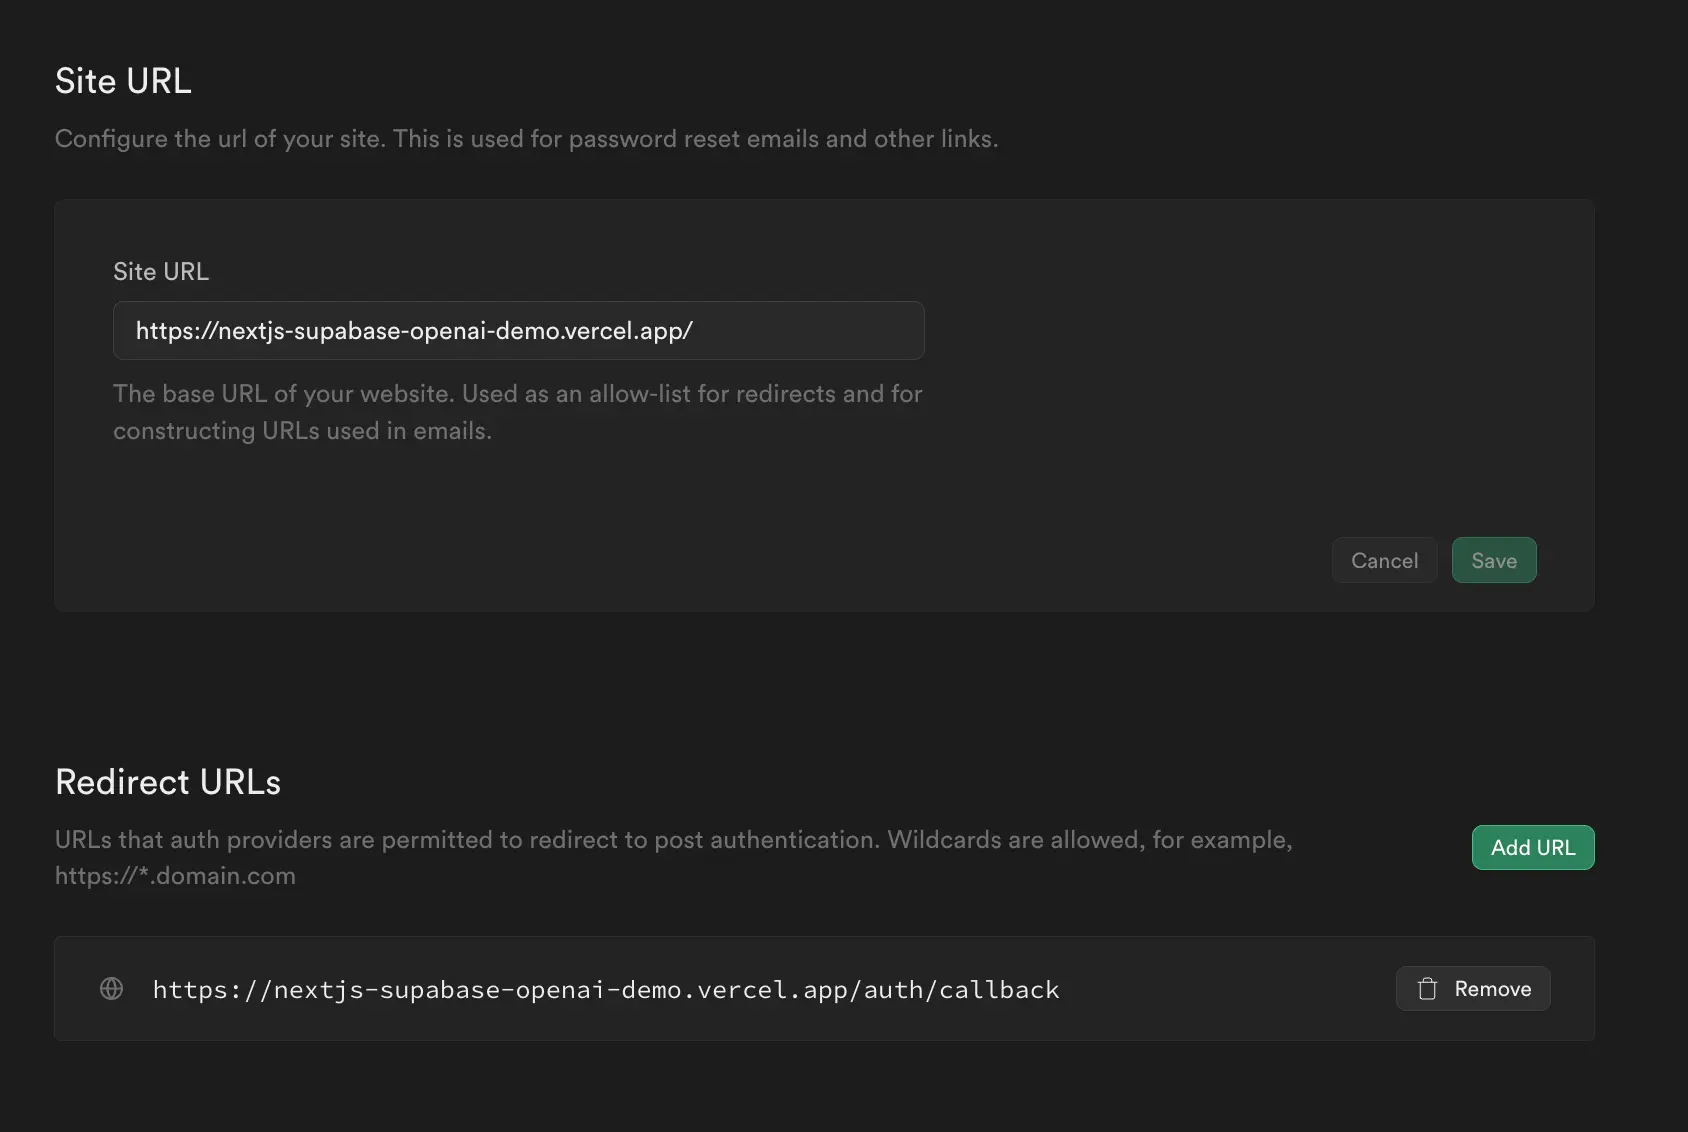This screenshot has height=1132, width=1688.
Task: Click the large Site URL section heading
Action: [x=123, y=81]
